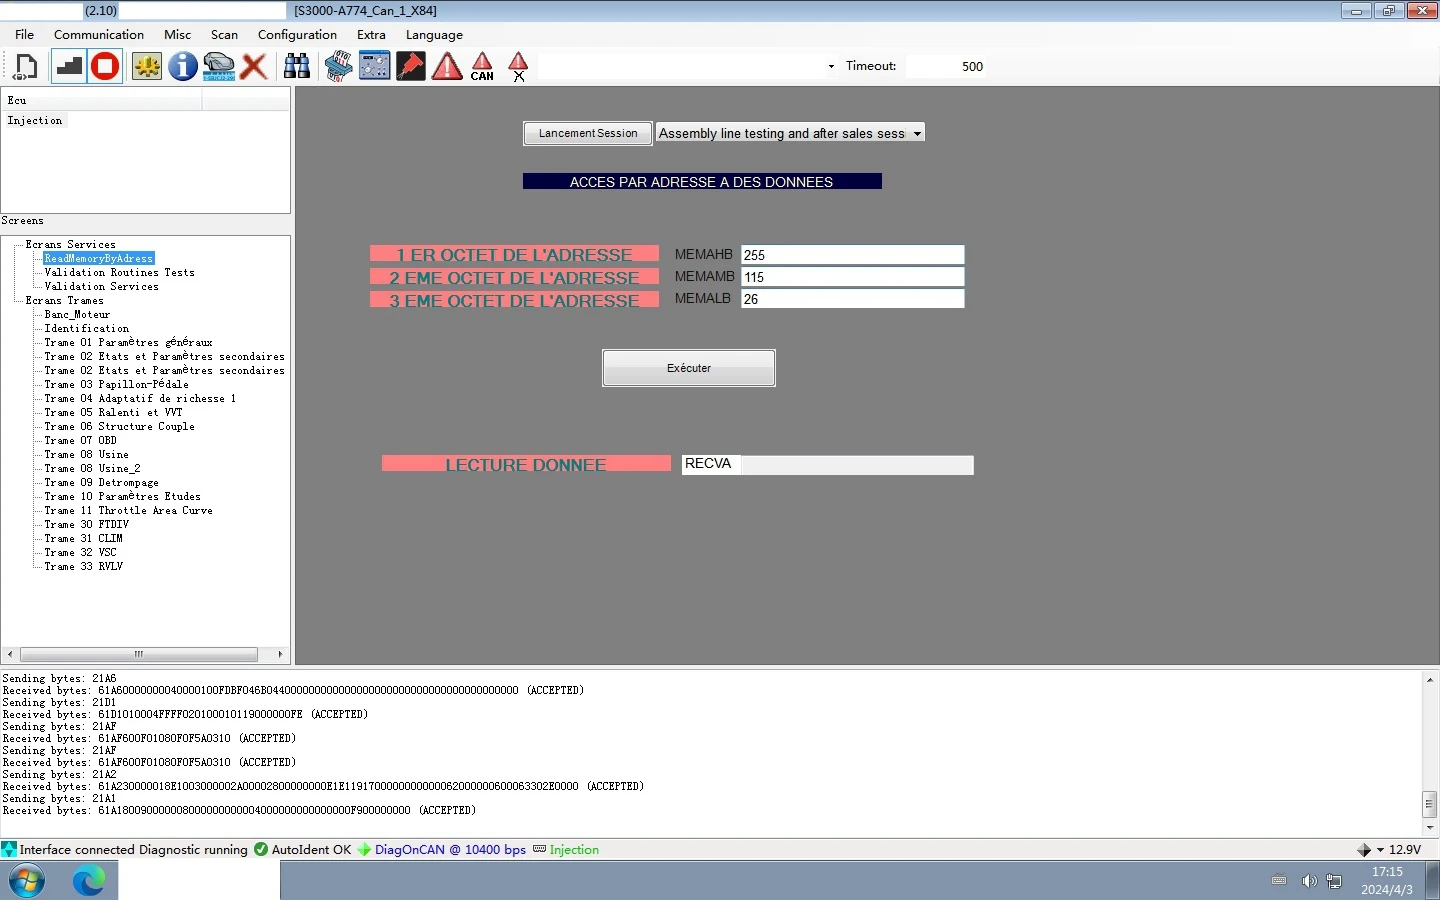Open the session type dropdown

[x=916, y=133]
